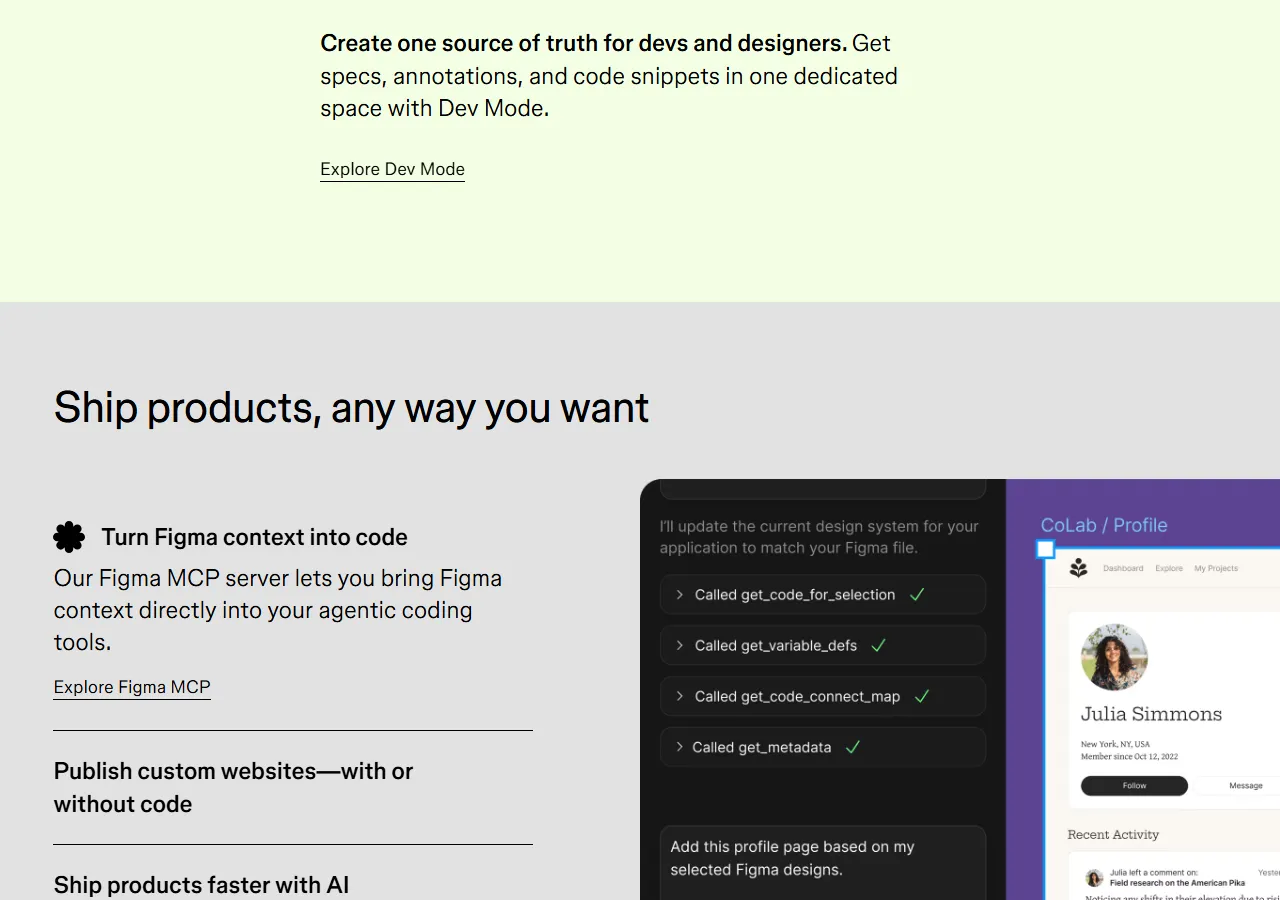This screenshot has height=900, width=1280.
Task: Click Julia Simmons' profile photo
Action: pos(1114,657)
